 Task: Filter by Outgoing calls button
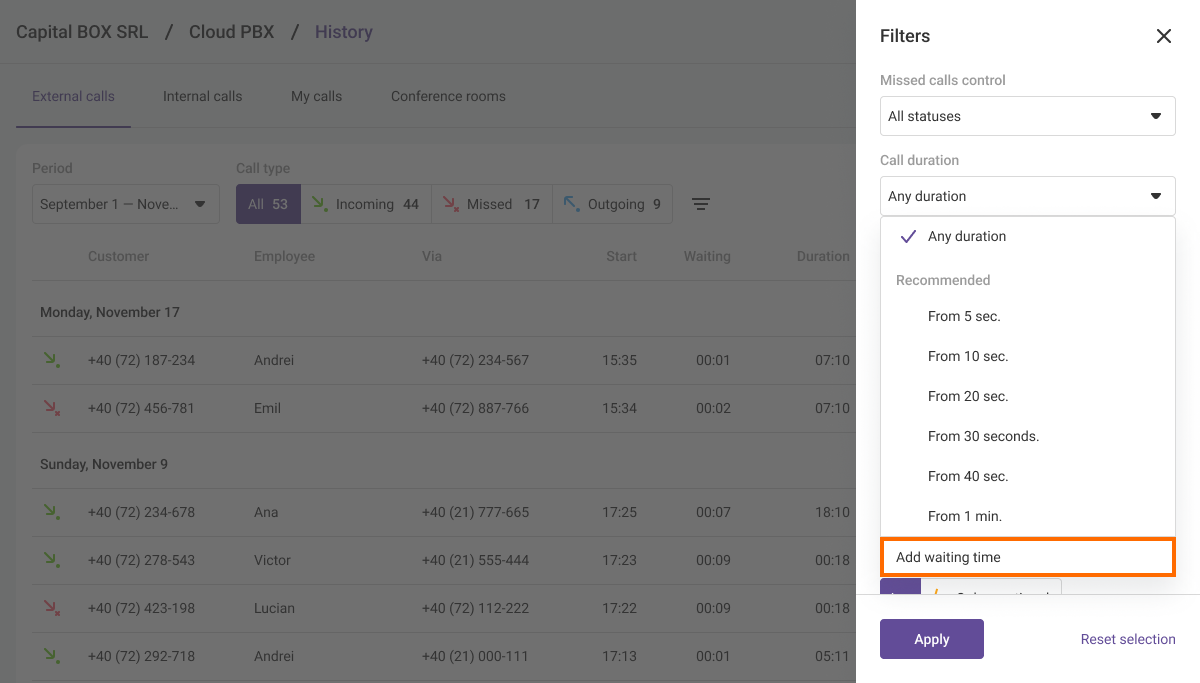tap(612, 204)
